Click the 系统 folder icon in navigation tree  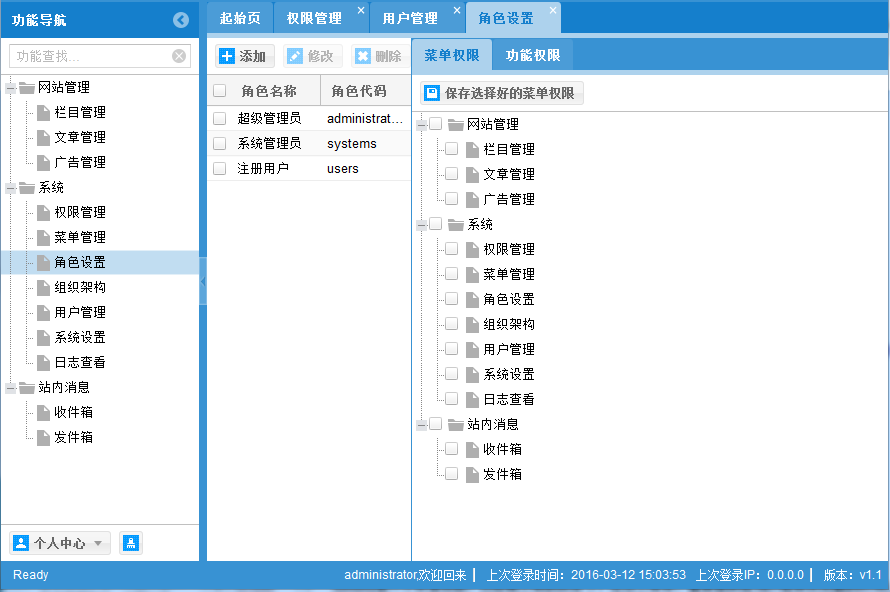coord(26,187)
